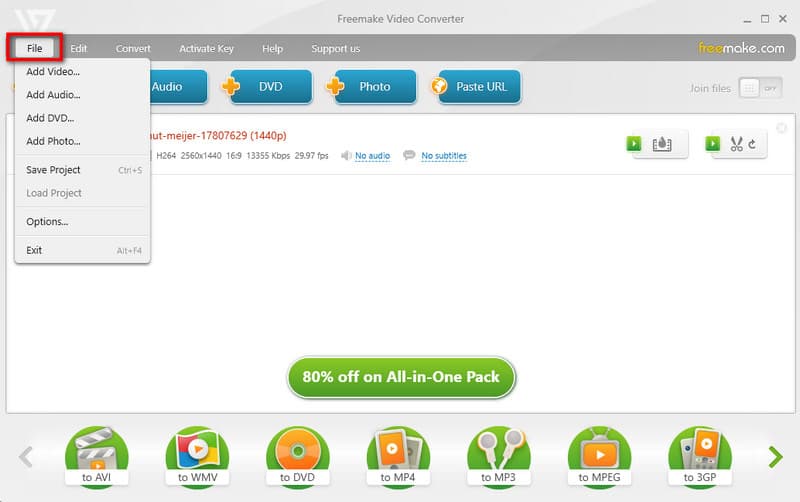Screen dimensions: 800x502
Task: Select the to AVI format icon
Action: point(96,457)
